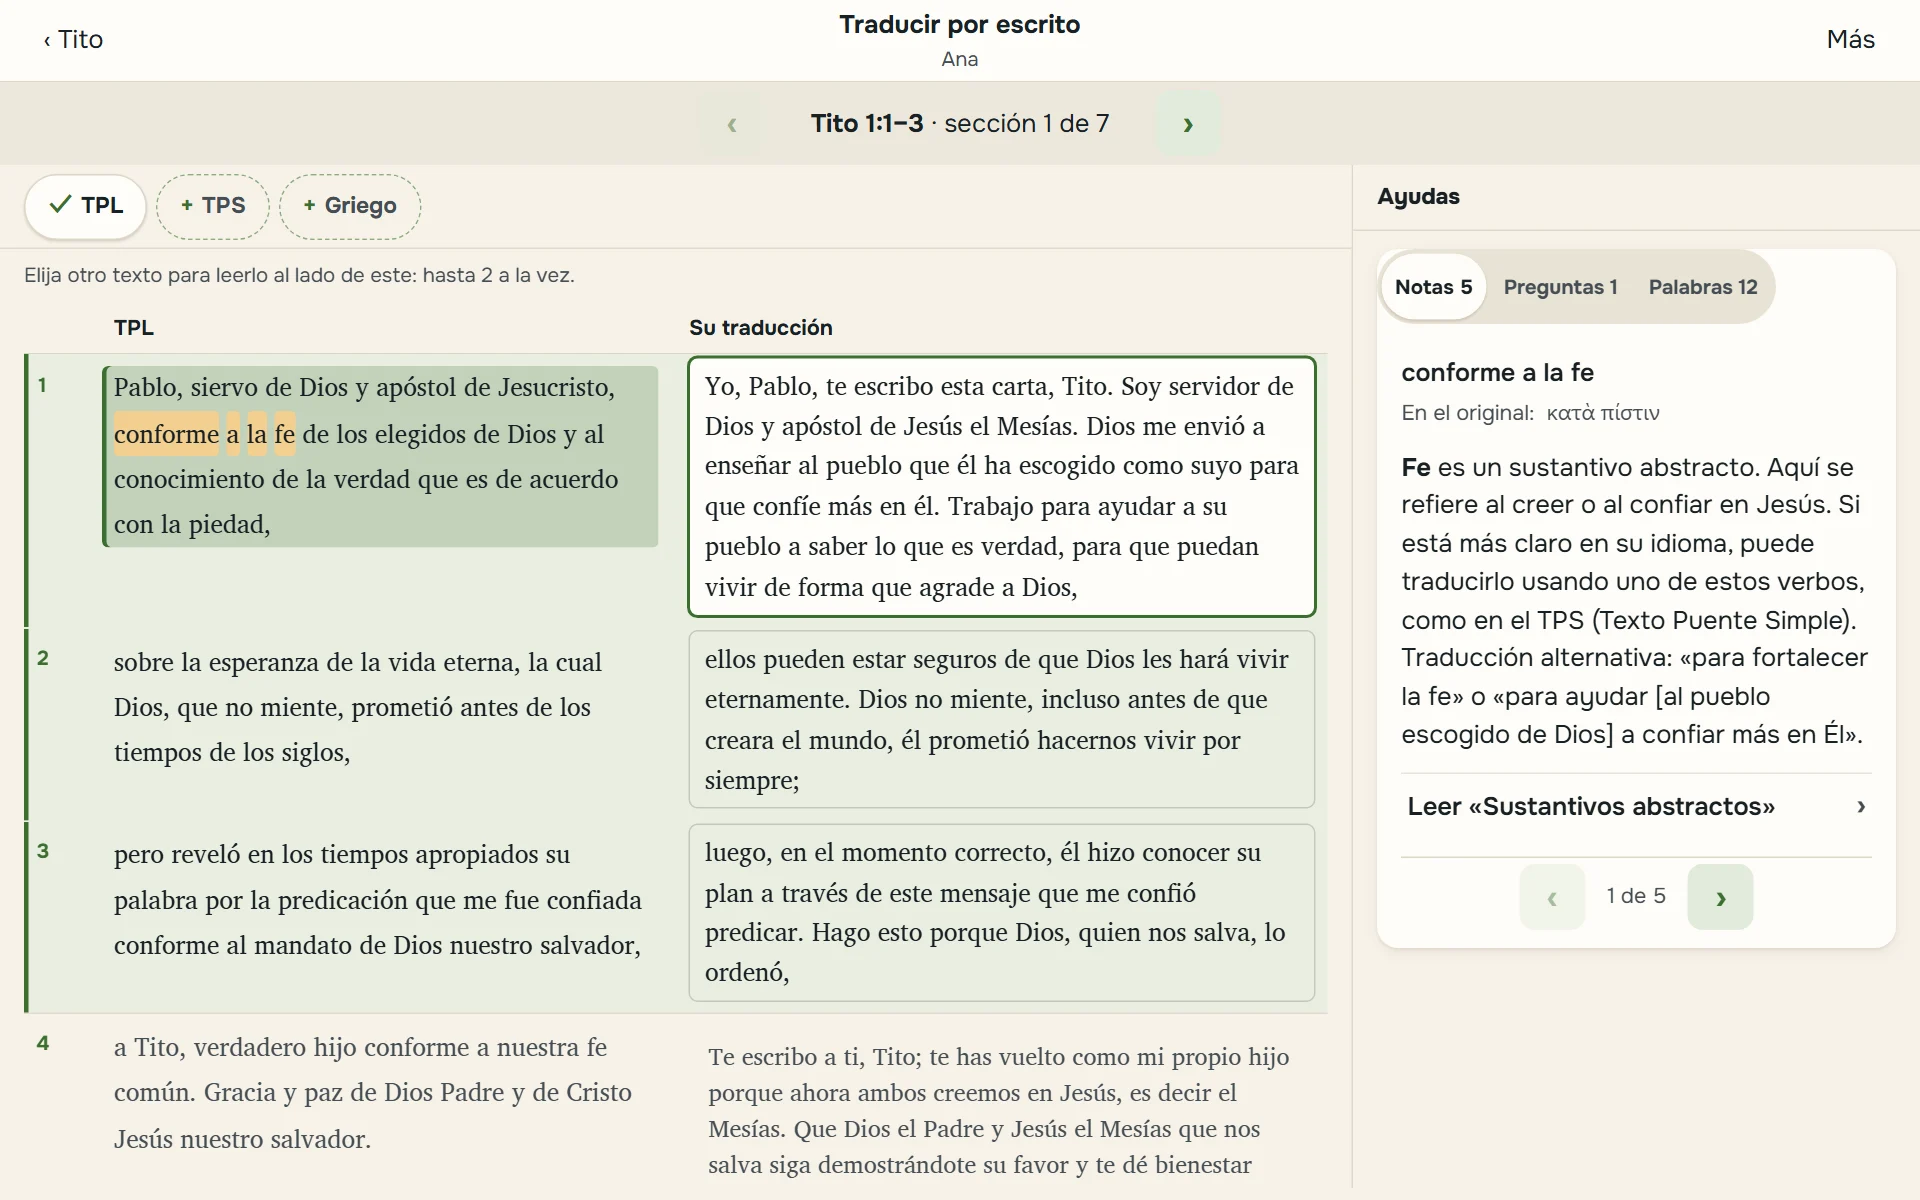Click the 'Traducir por escrito' title
The image size is (1920, 1200).
pyautogui.click(x=959, y=25)
